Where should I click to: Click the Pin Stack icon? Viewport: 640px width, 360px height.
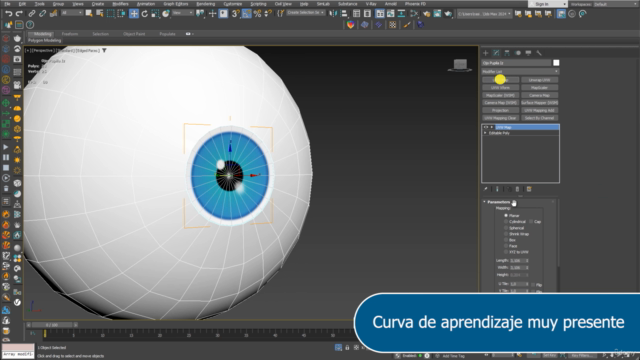[x=486, y=189]
